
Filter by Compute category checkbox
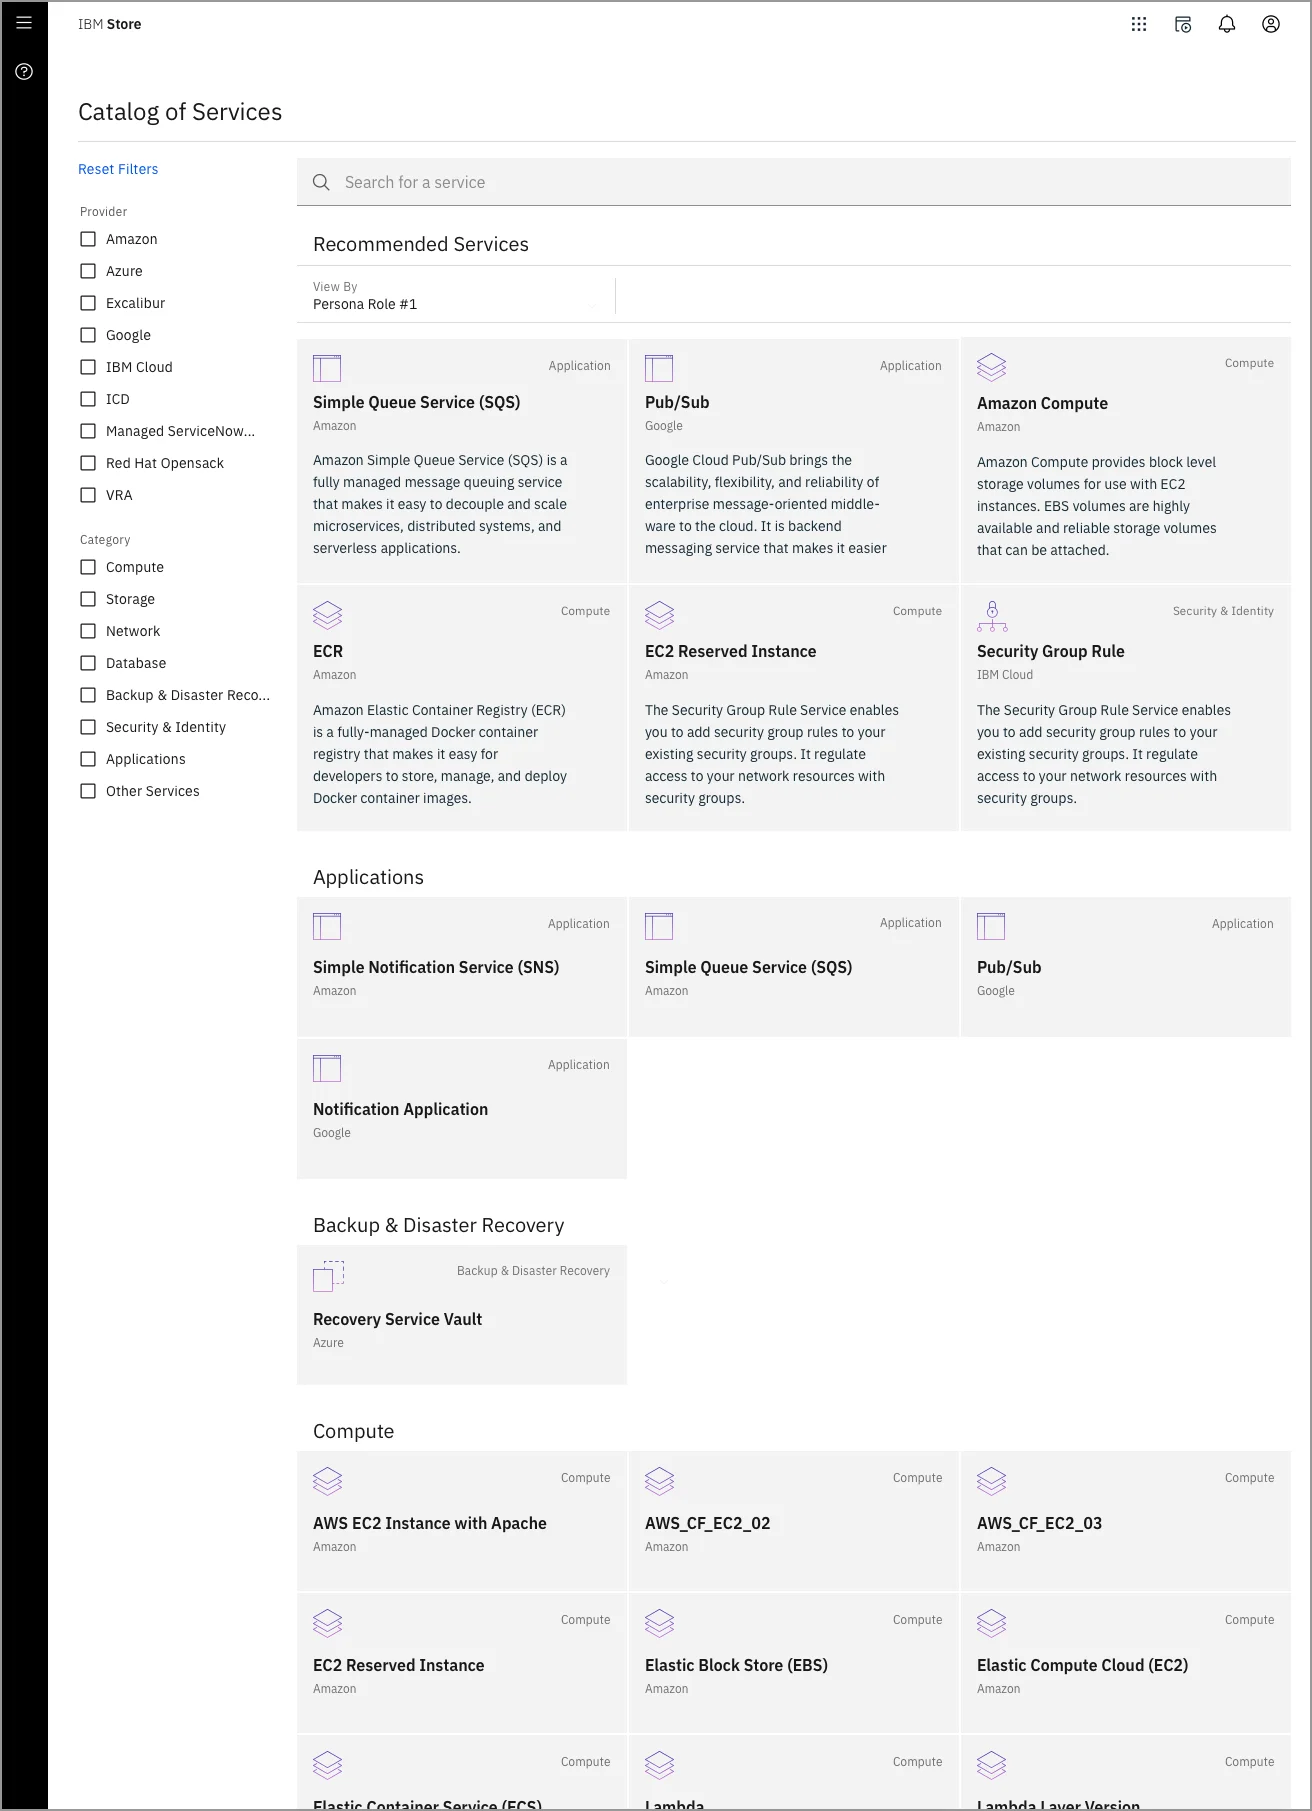pyautogui.click(x=88, y=567)
